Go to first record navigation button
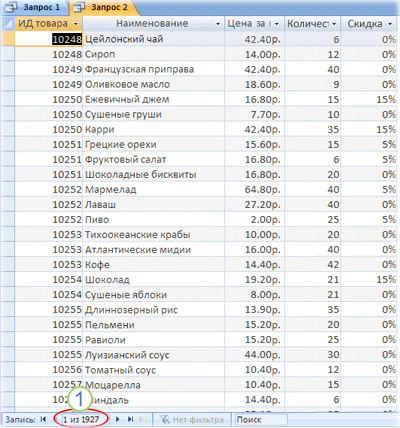 [43, 419]
